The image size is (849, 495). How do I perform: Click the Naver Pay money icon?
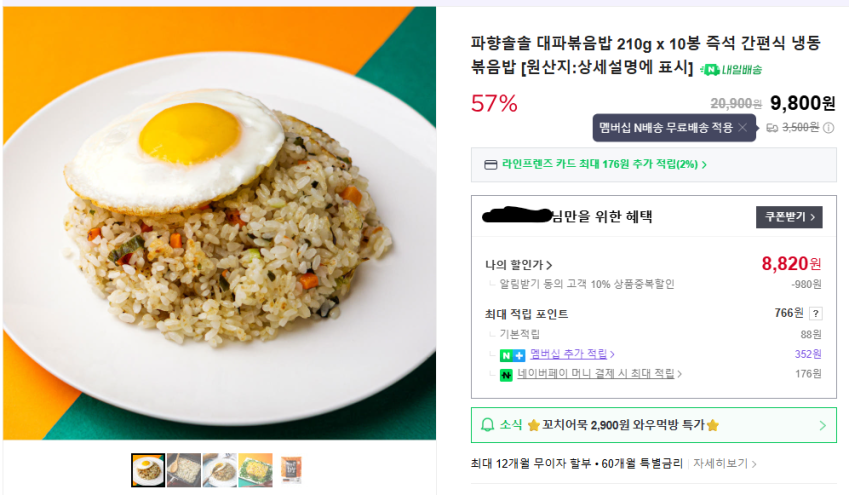[x=507, y=374]
